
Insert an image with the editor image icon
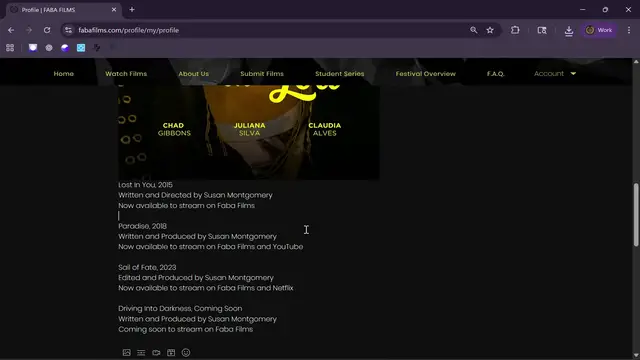click(127, 353)
